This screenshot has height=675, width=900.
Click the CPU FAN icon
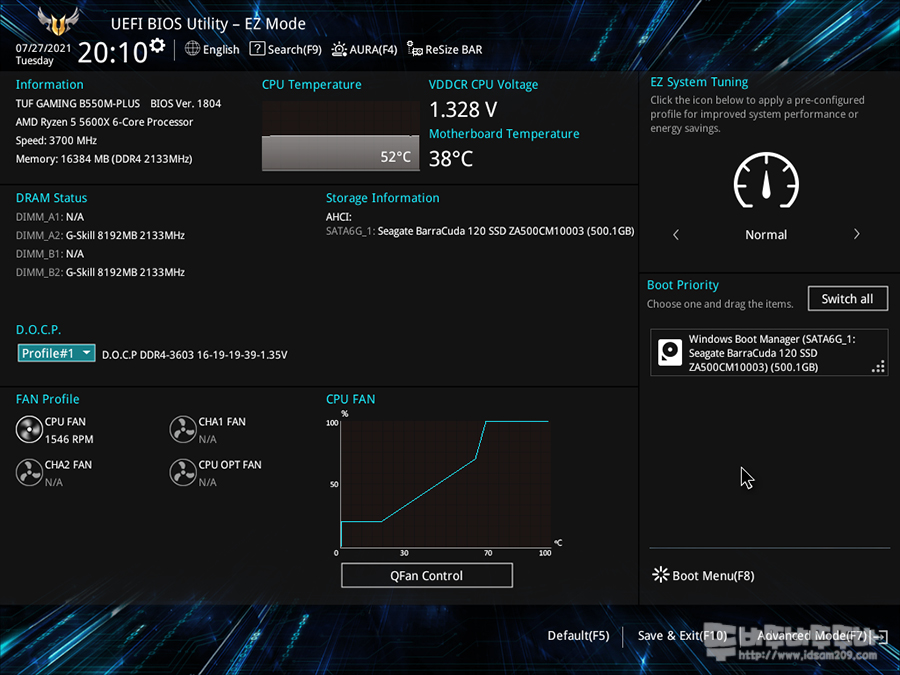click(x=29, y=429)
